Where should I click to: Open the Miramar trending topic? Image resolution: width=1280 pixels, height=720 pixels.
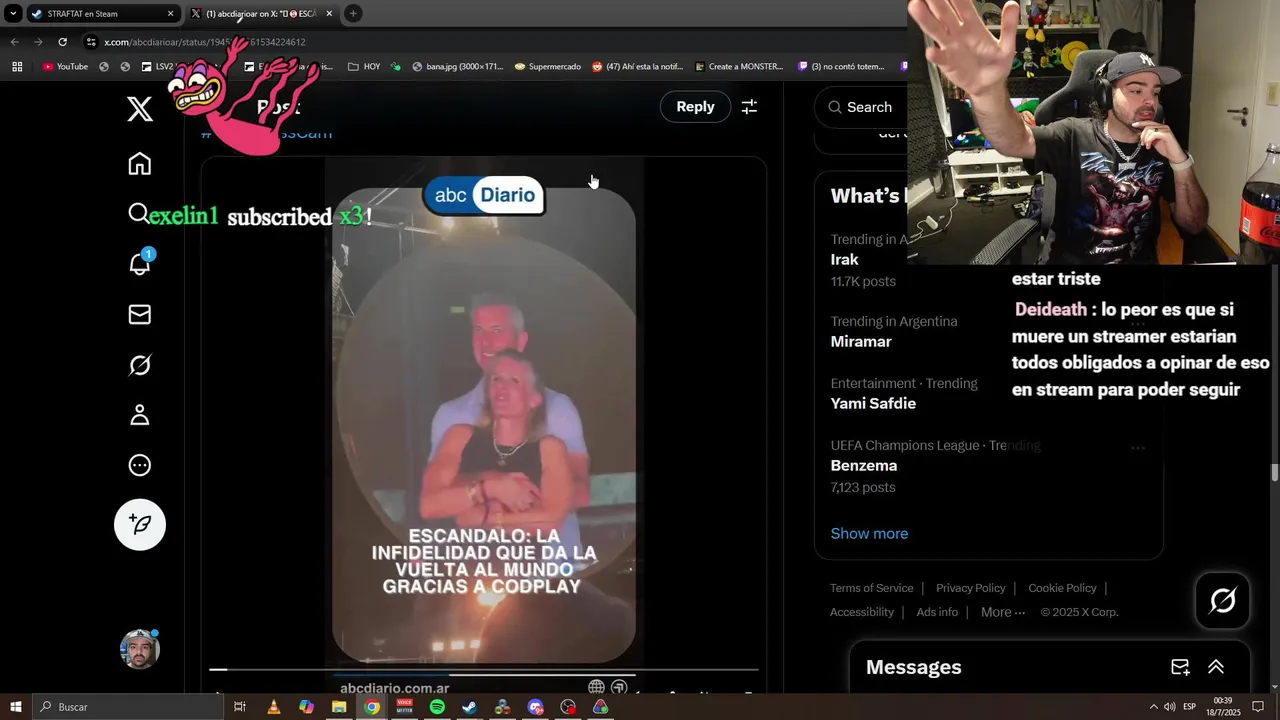[861, 342]
